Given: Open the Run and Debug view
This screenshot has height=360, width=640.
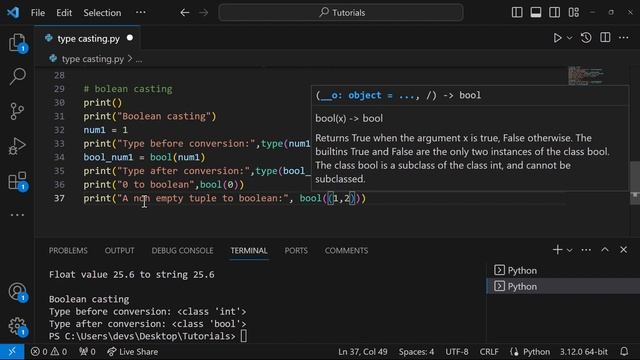Looking at the screenshot, I should click(x=17, y=146).
